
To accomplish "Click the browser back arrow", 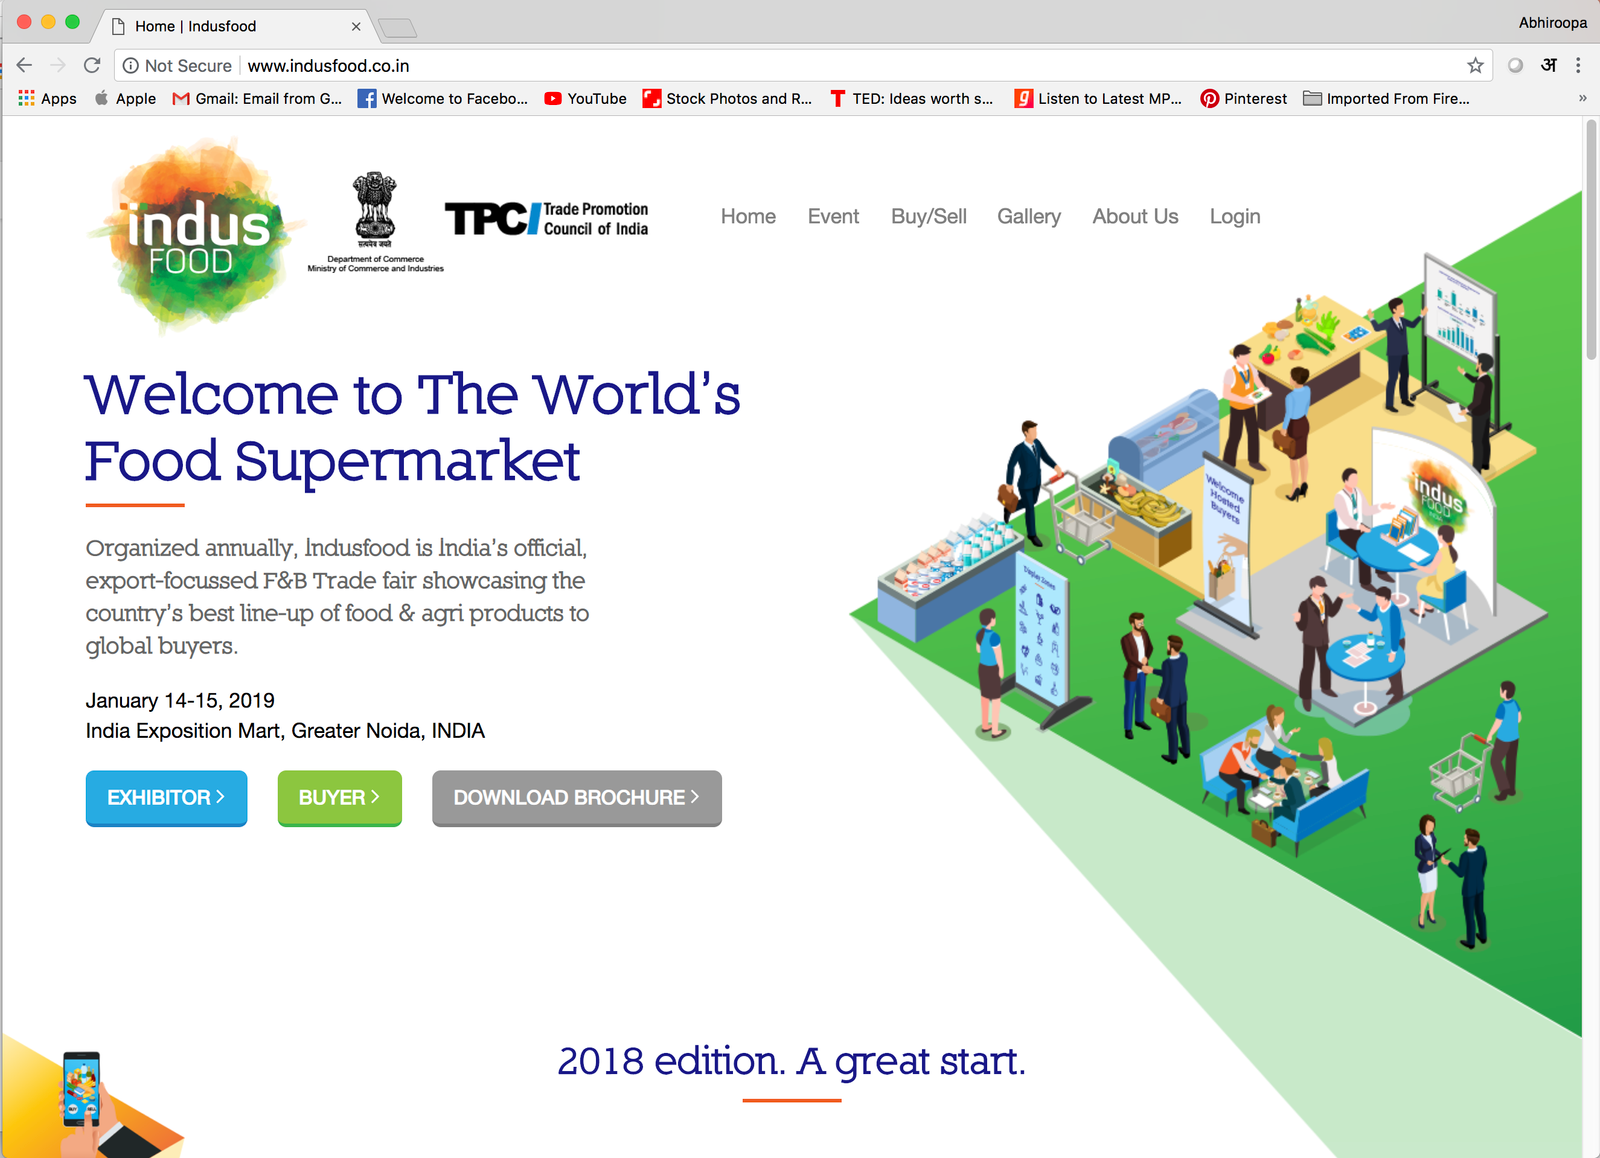I will (x=23, y=65).
